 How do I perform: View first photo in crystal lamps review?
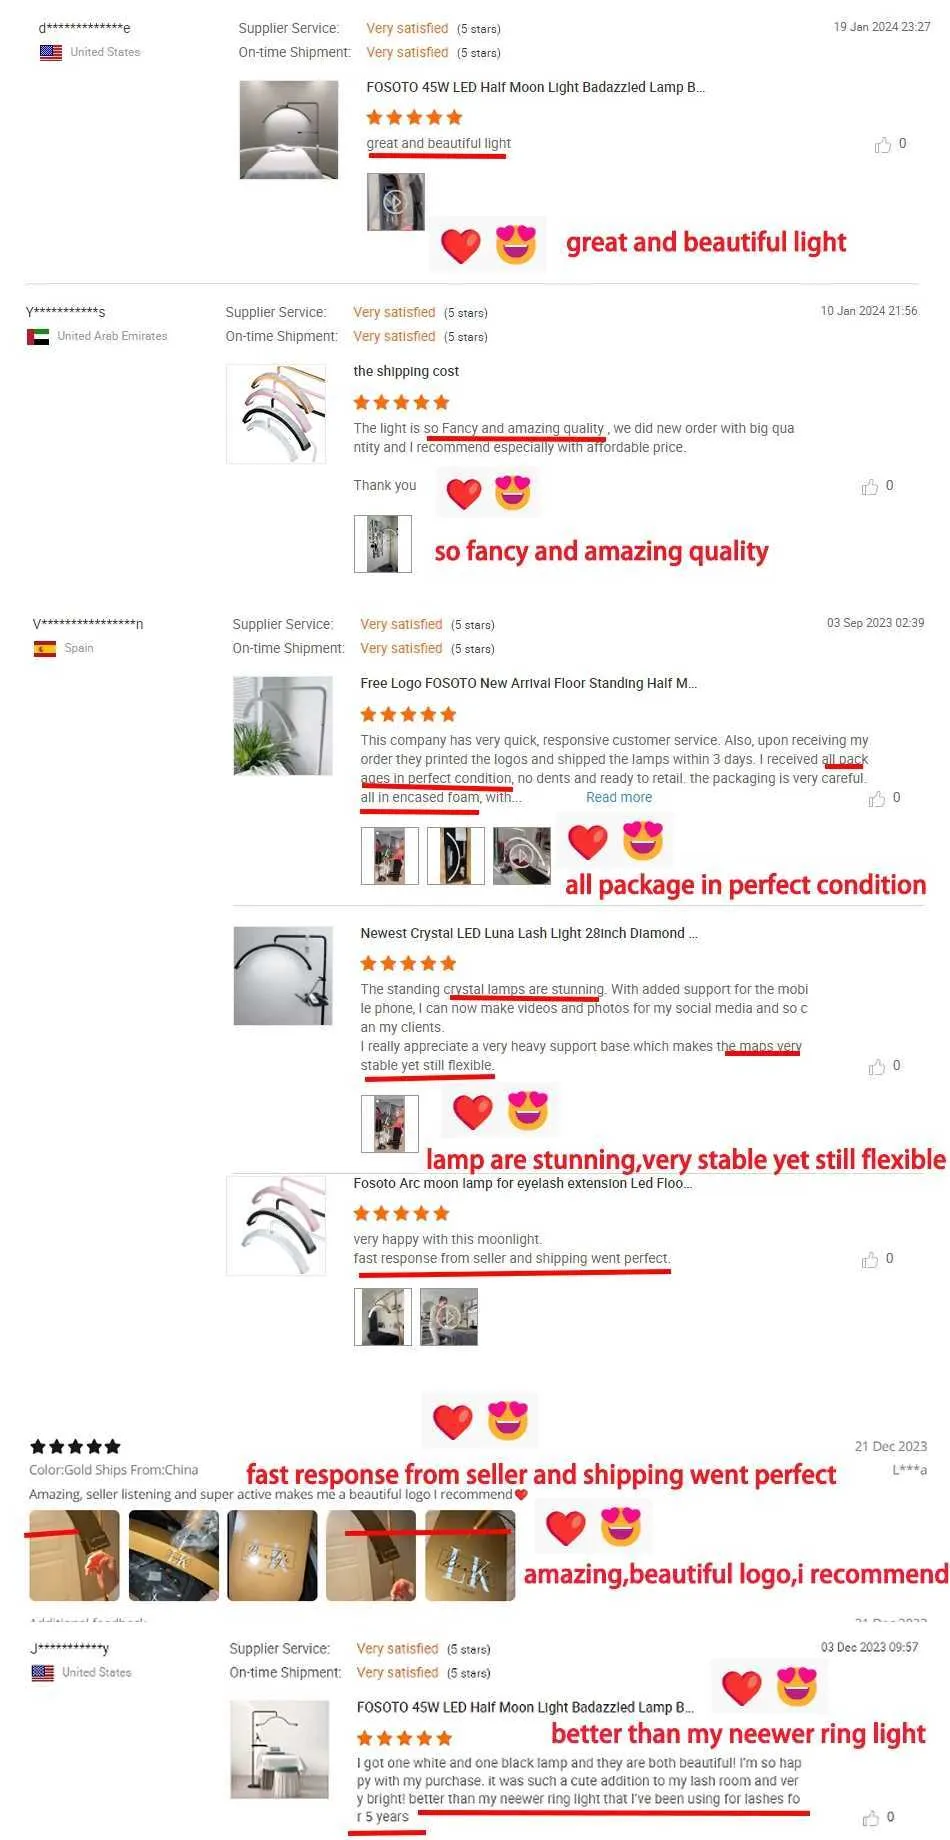389,1124
